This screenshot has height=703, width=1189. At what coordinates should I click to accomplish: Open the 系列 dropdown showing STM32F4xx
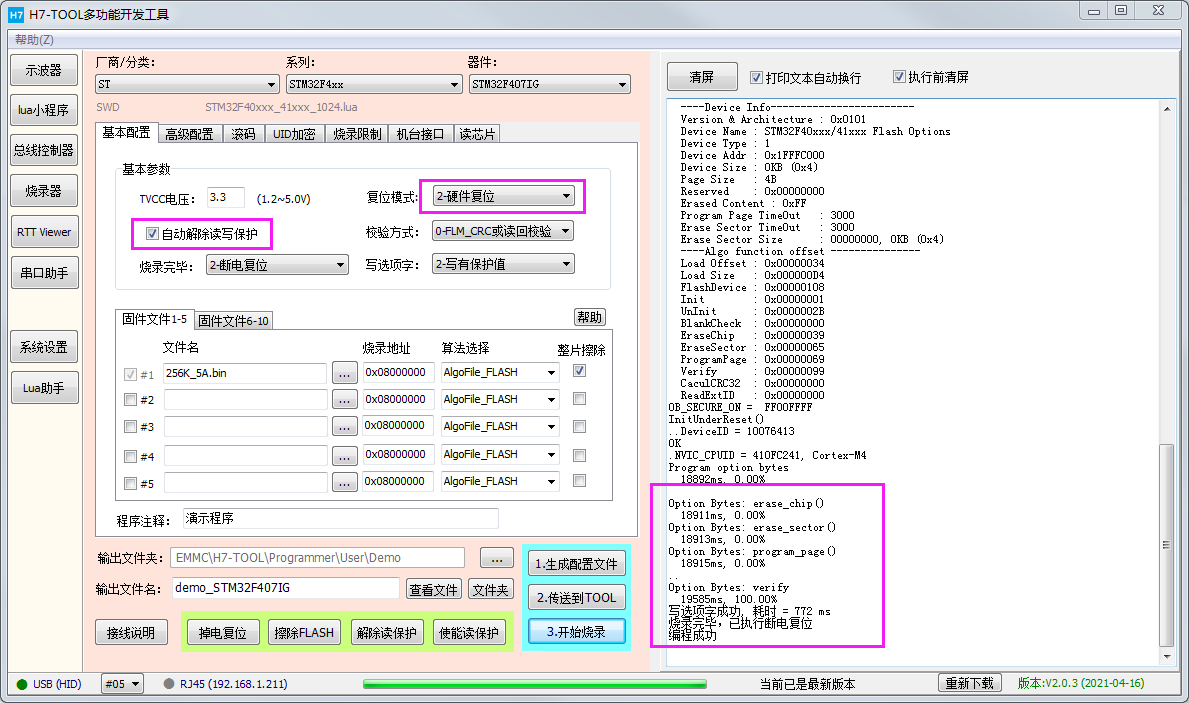coord(375,84)
